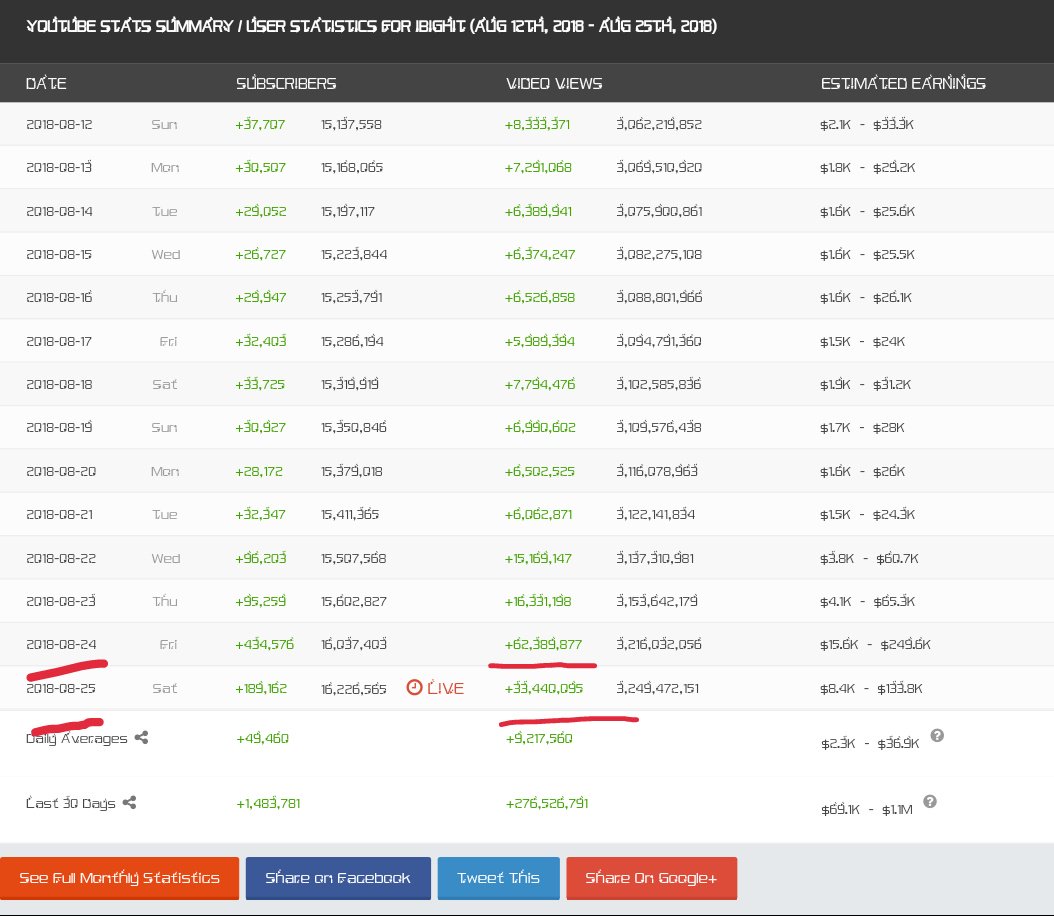Select the DATE column header

pyautogui.click(x=46, y=83)
